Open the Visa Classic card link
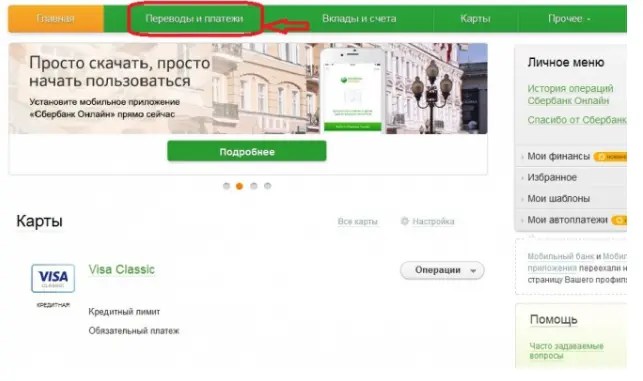 click(x=122, y=269)
